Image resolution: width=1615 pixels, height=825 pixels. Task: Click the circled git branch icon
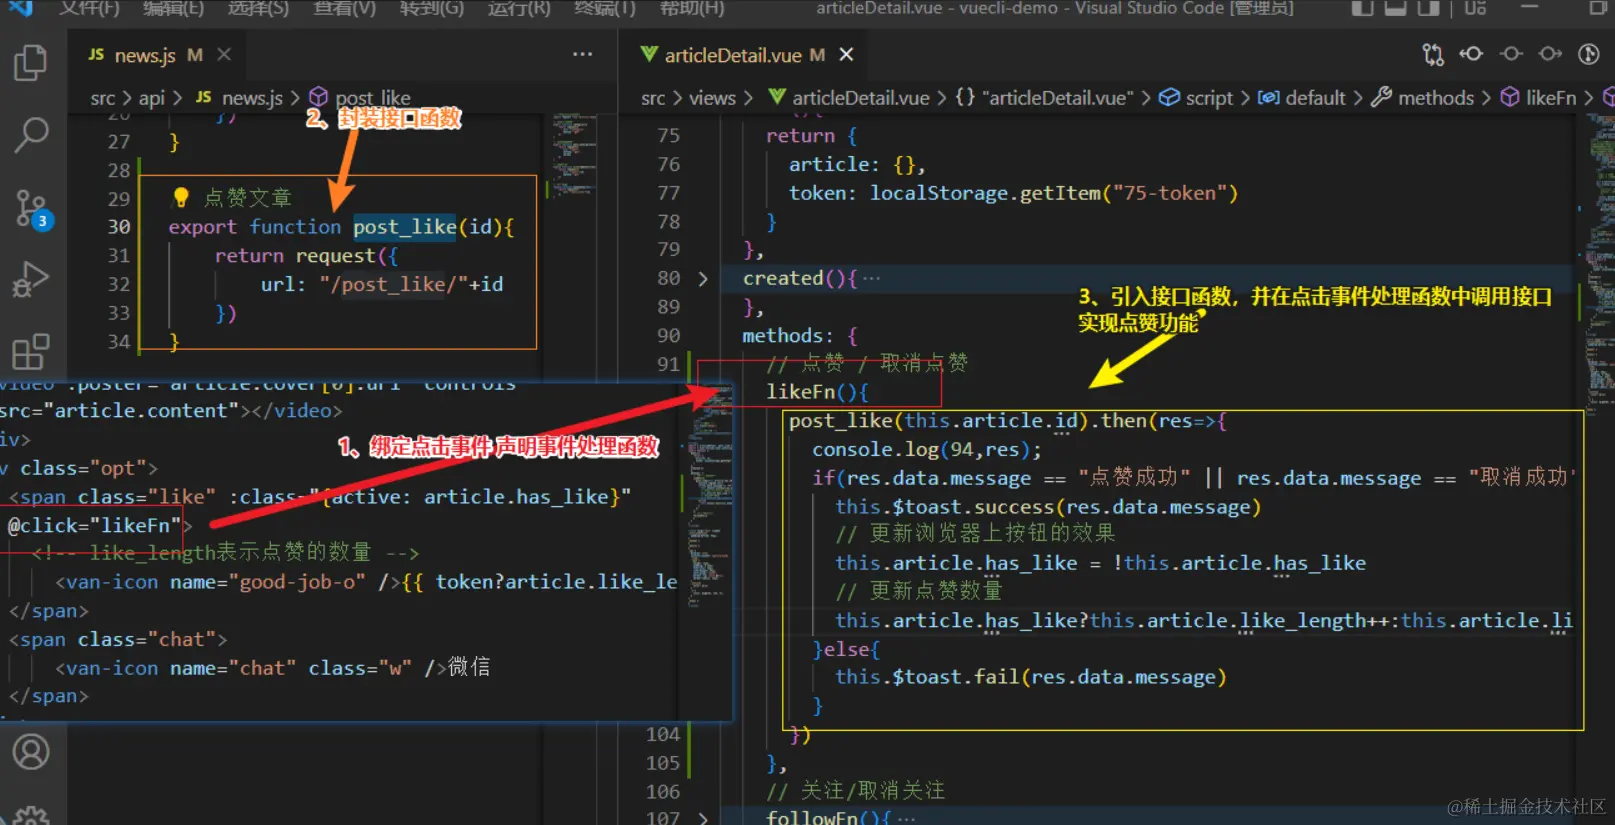[1589, 54]
